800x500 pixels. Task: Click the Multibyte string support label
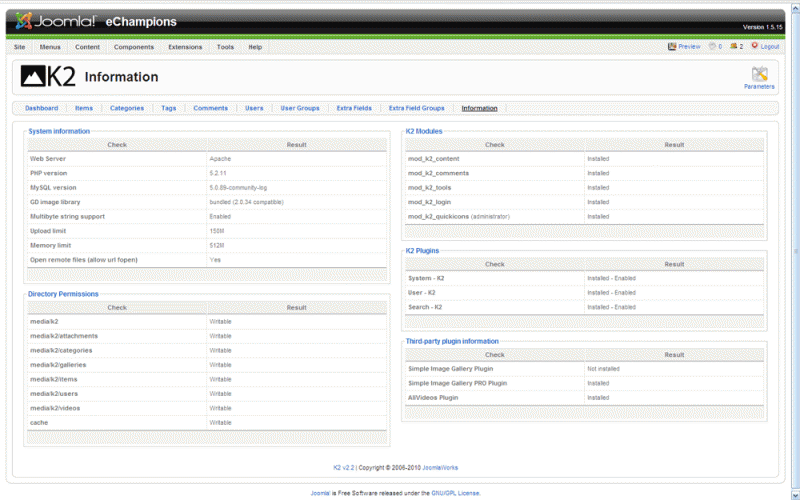pos(67,216)
